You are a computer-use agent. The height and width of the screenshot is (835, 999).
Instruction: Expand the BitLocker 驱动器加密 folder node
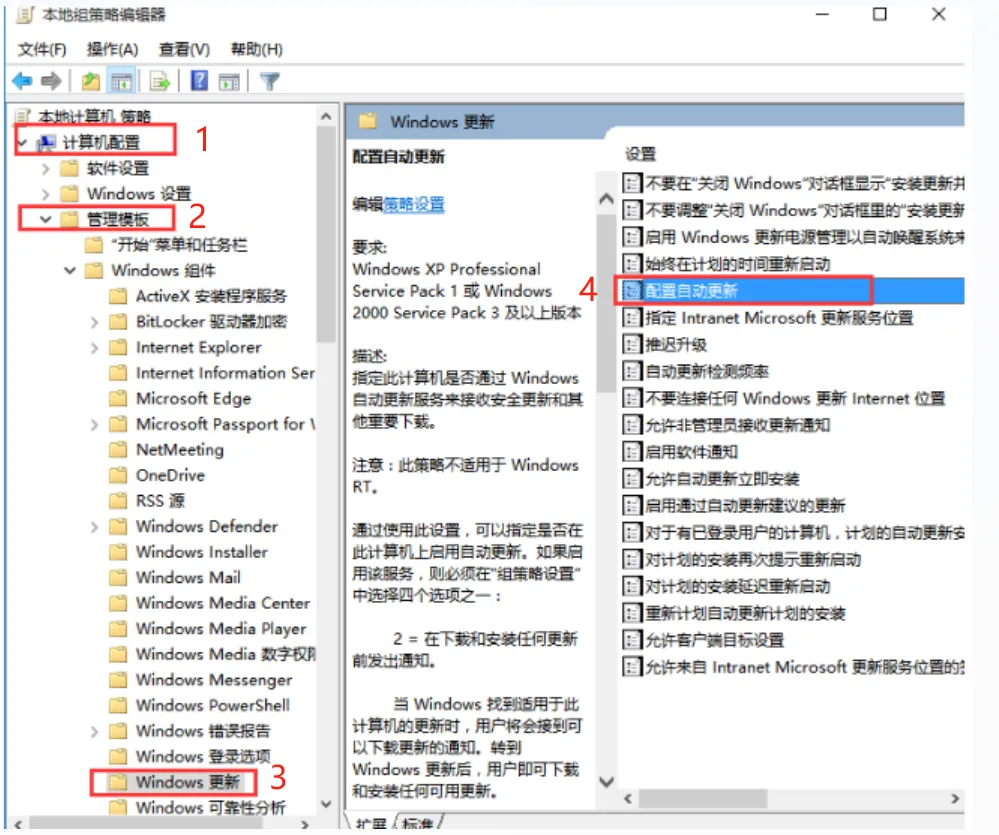coord(95,322)
